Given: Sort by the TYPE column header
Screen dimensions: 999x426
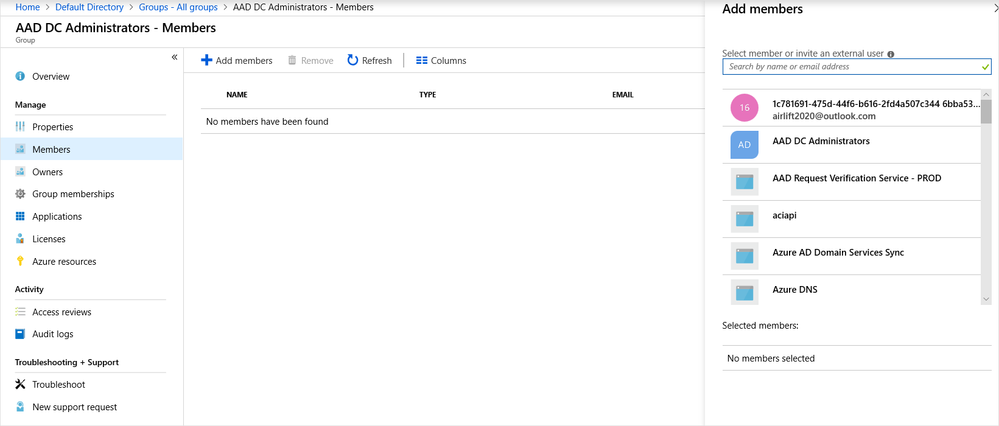Looking at the screenshot, I should [428, 95].
